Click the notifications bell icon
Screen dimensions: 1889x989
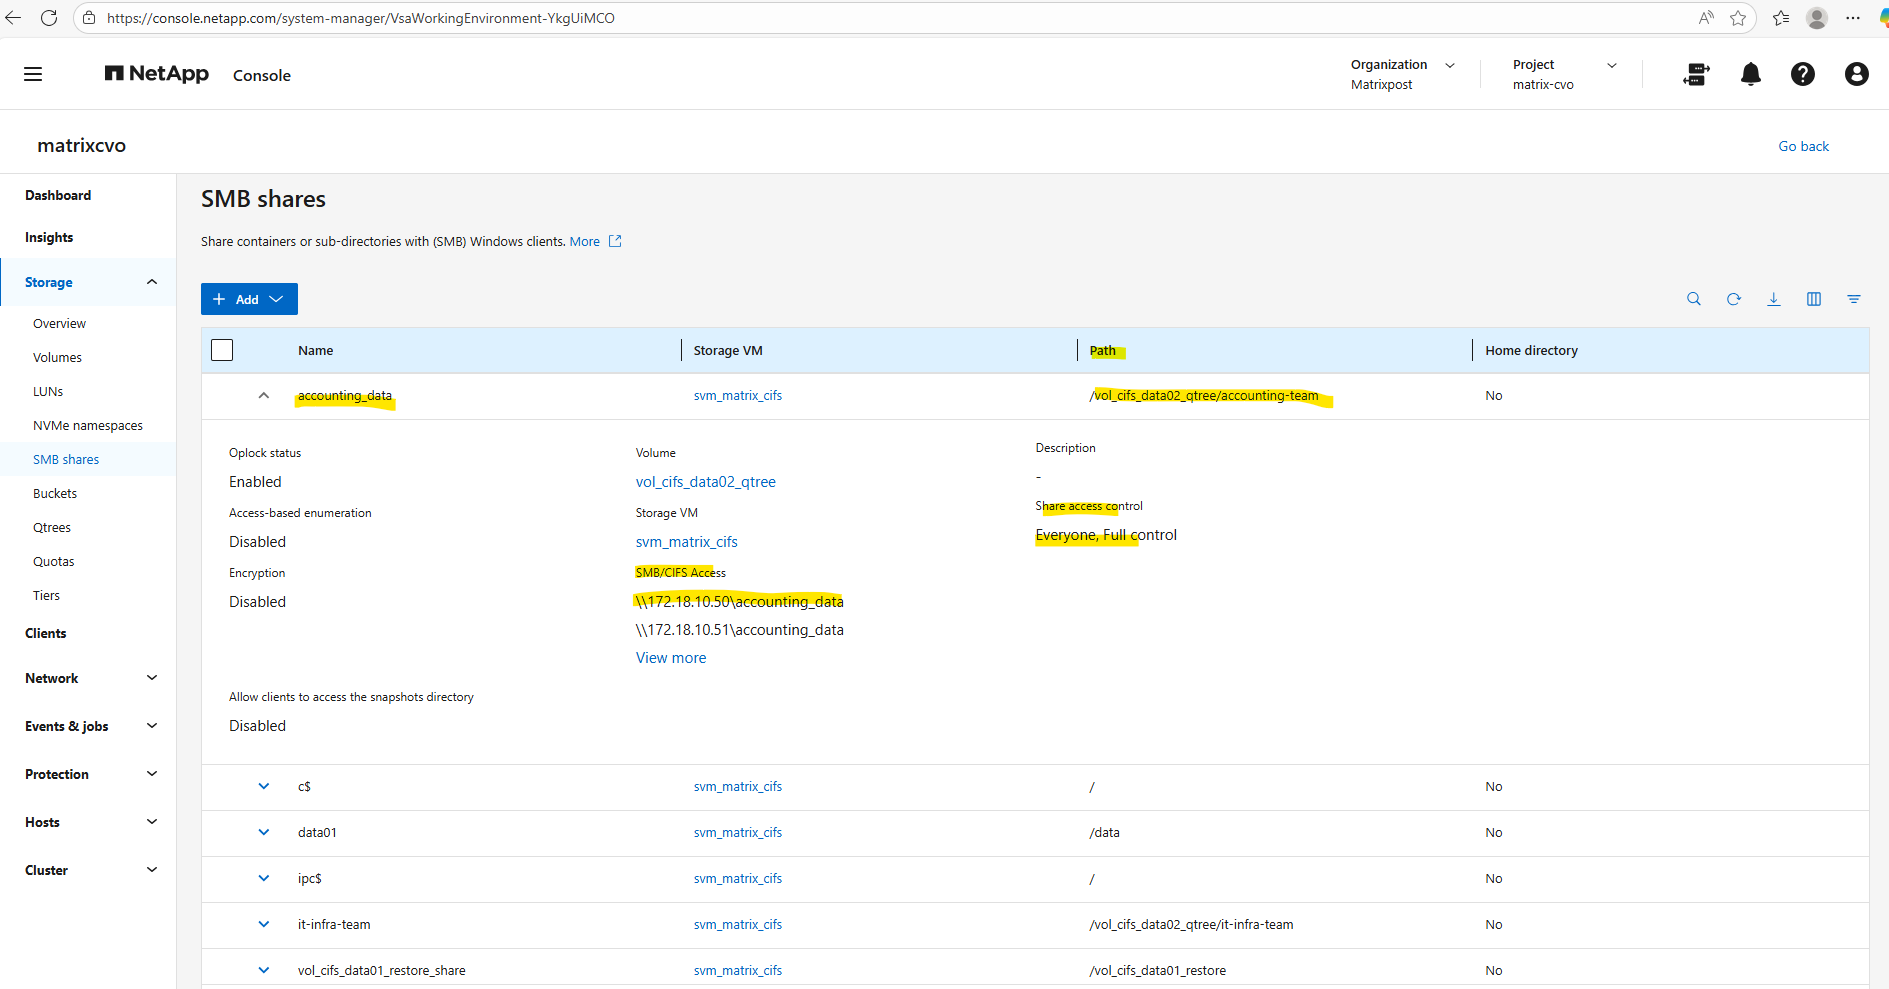tap(1750, 74)
